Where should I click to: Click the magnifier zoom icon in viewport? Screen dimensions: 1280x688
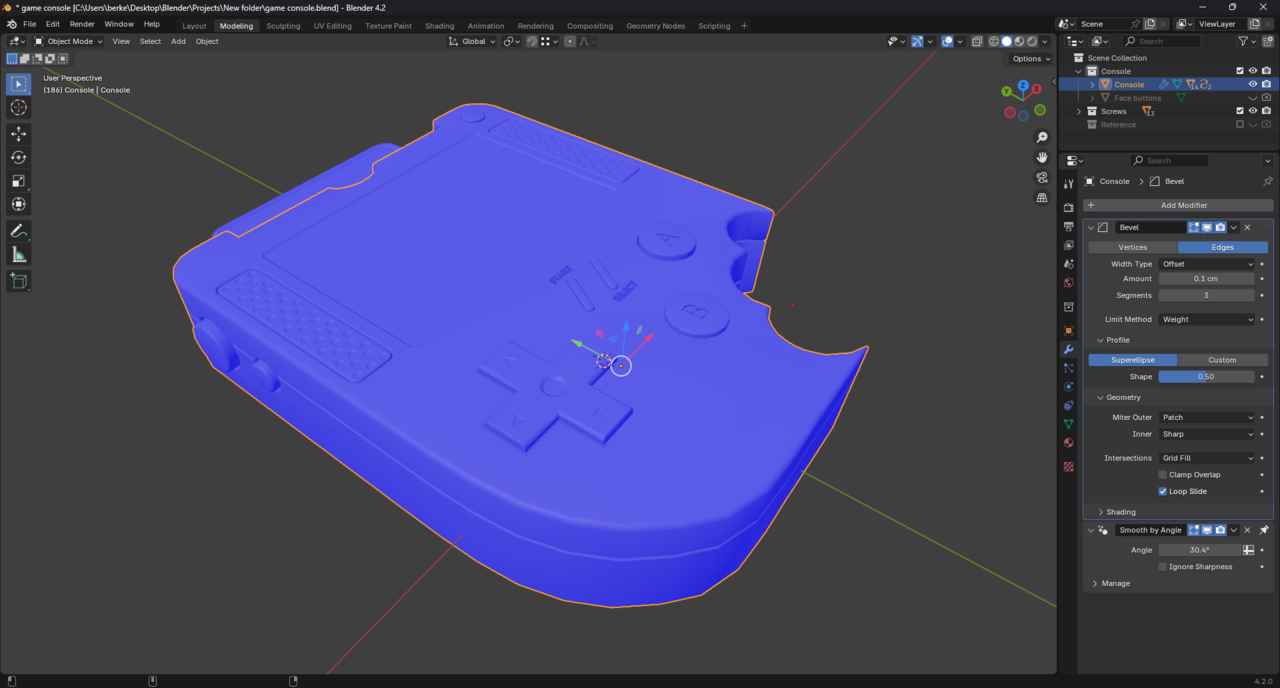[x=1042, y=136]
